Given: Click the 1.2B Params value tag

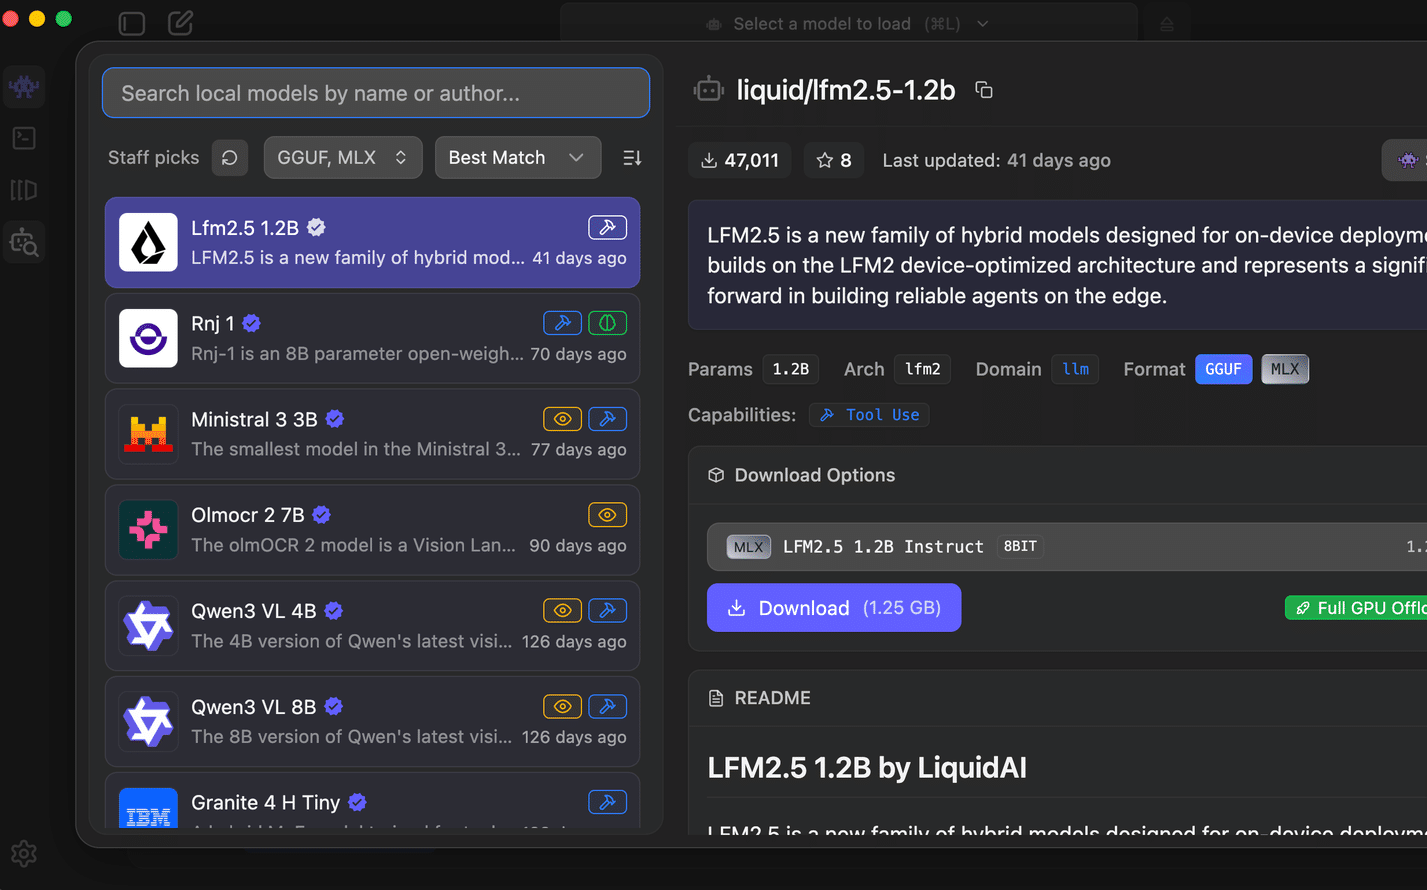Looking at the screenshot, I should click(791, 369).
